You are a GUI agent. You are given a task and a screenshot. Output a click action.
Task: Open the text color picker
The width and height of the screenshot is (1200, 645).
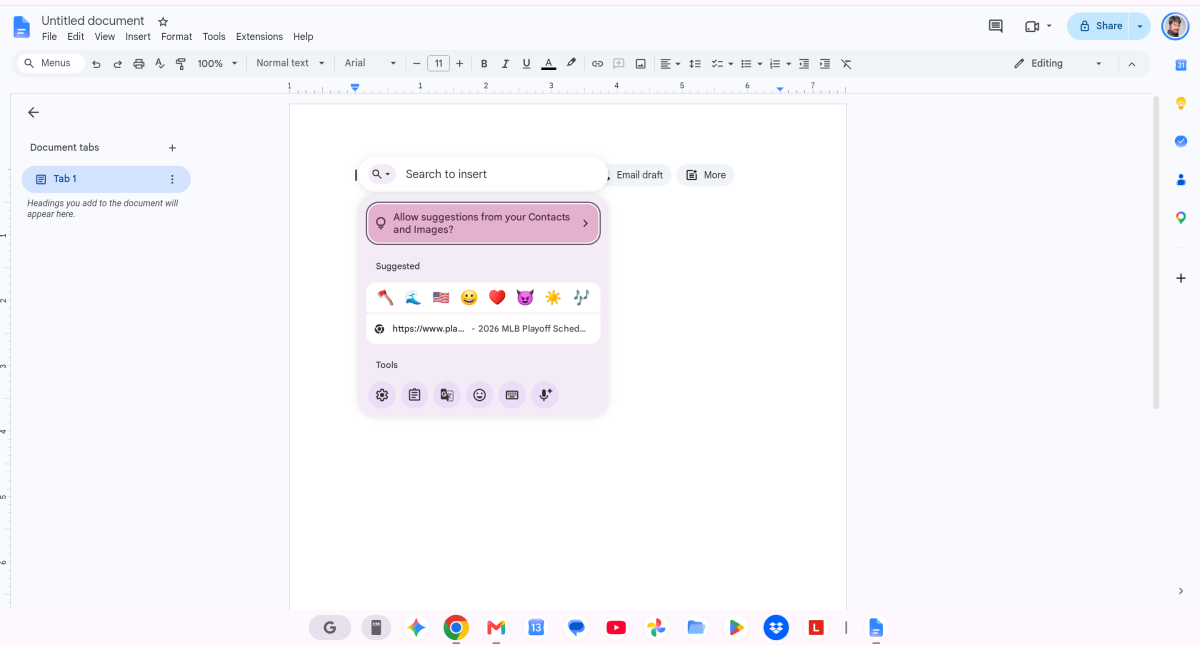click(548, 63)
